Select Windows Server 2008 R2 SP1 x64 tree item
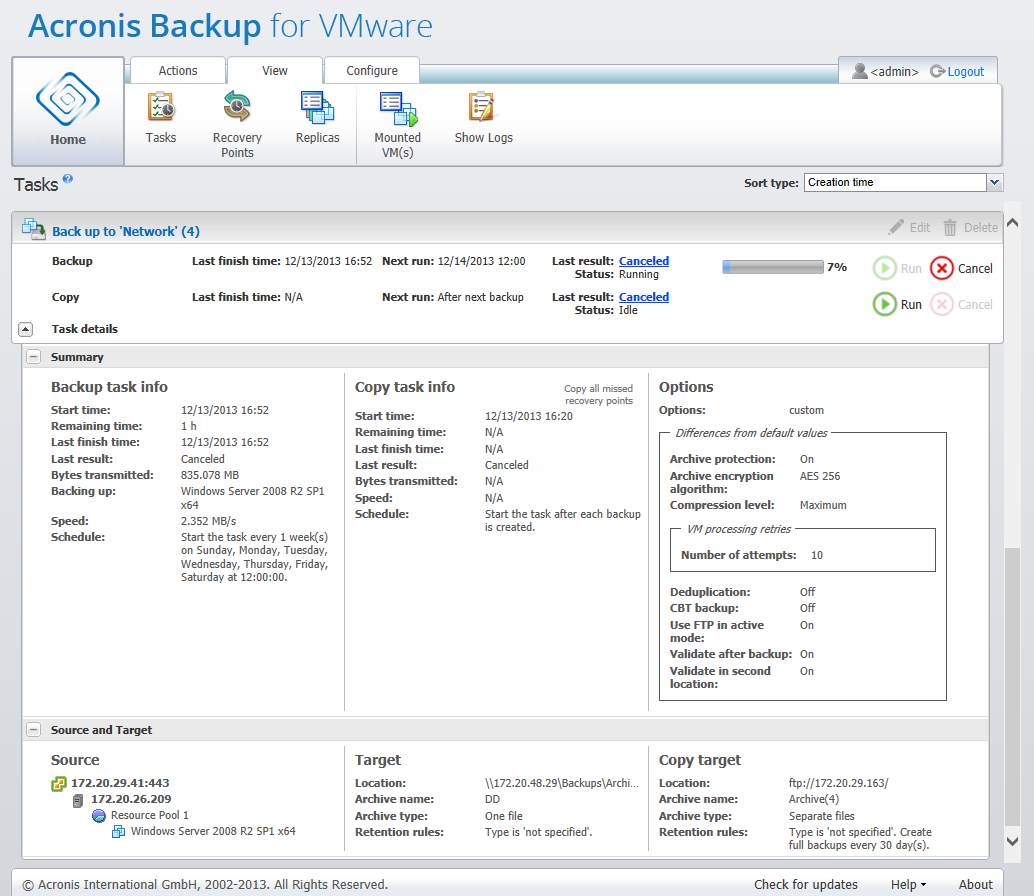 [213, 831]
